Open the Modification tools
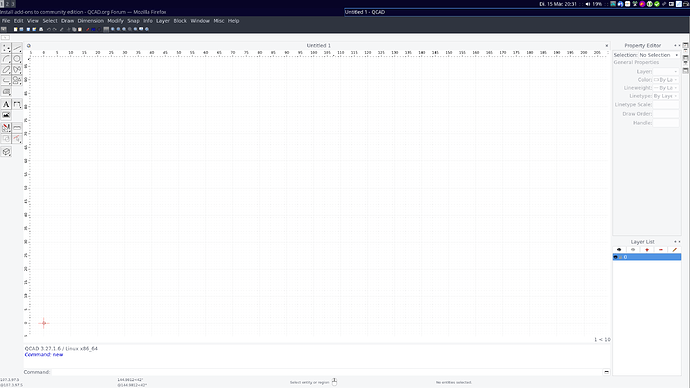This screenshot has width=690, height=388. point(6,128)
